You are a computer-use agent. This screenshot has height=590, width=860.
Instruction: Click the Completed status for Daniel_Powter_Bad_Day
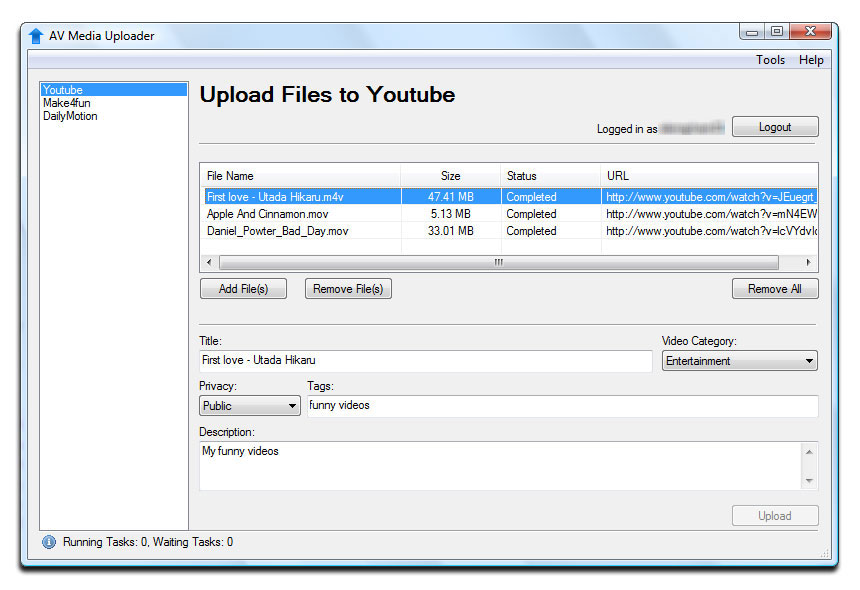(531, 231)
